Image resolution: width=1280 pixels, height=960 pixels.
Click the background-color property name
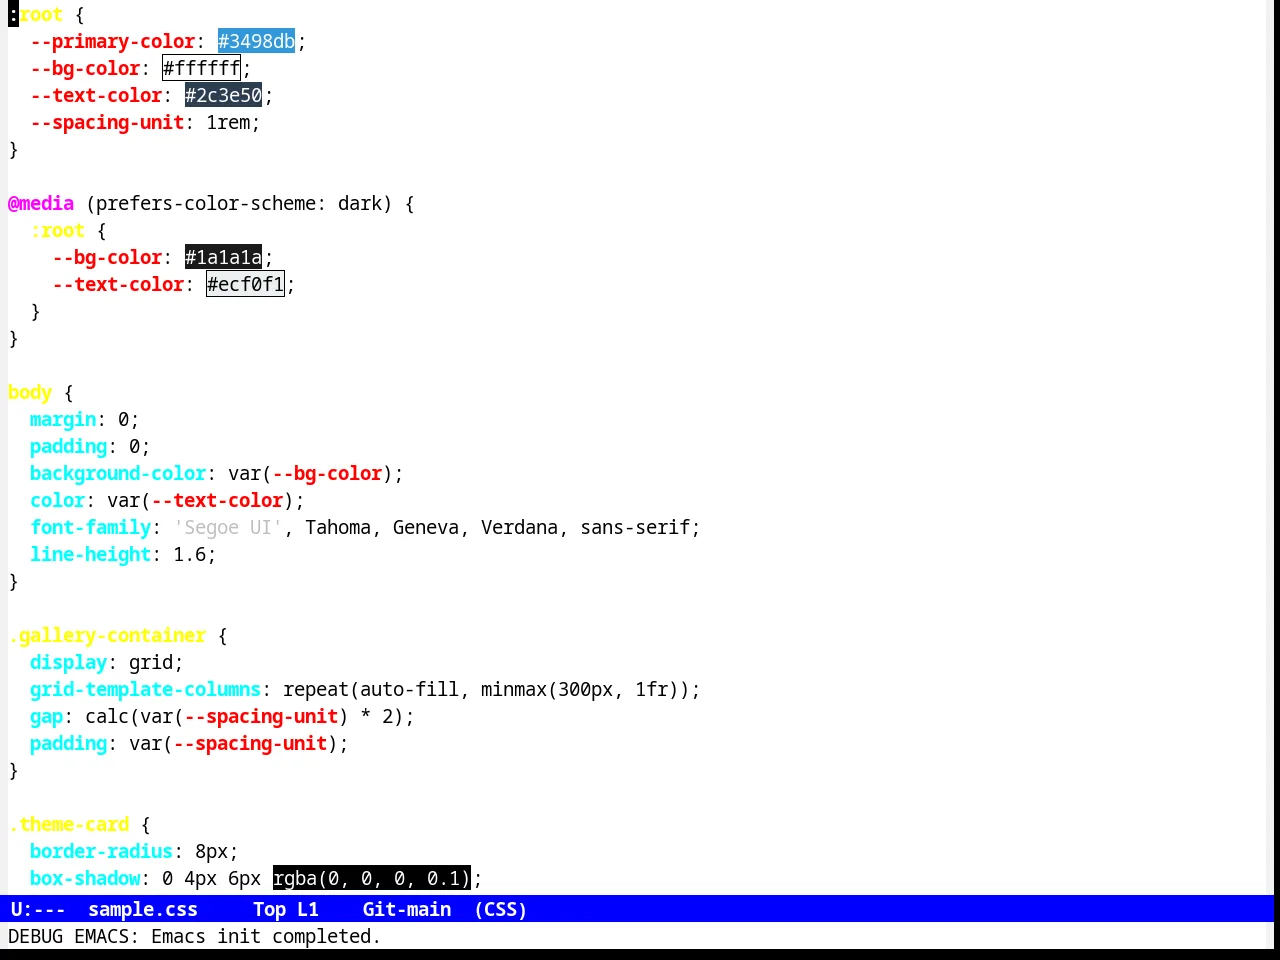pos(118,473)
